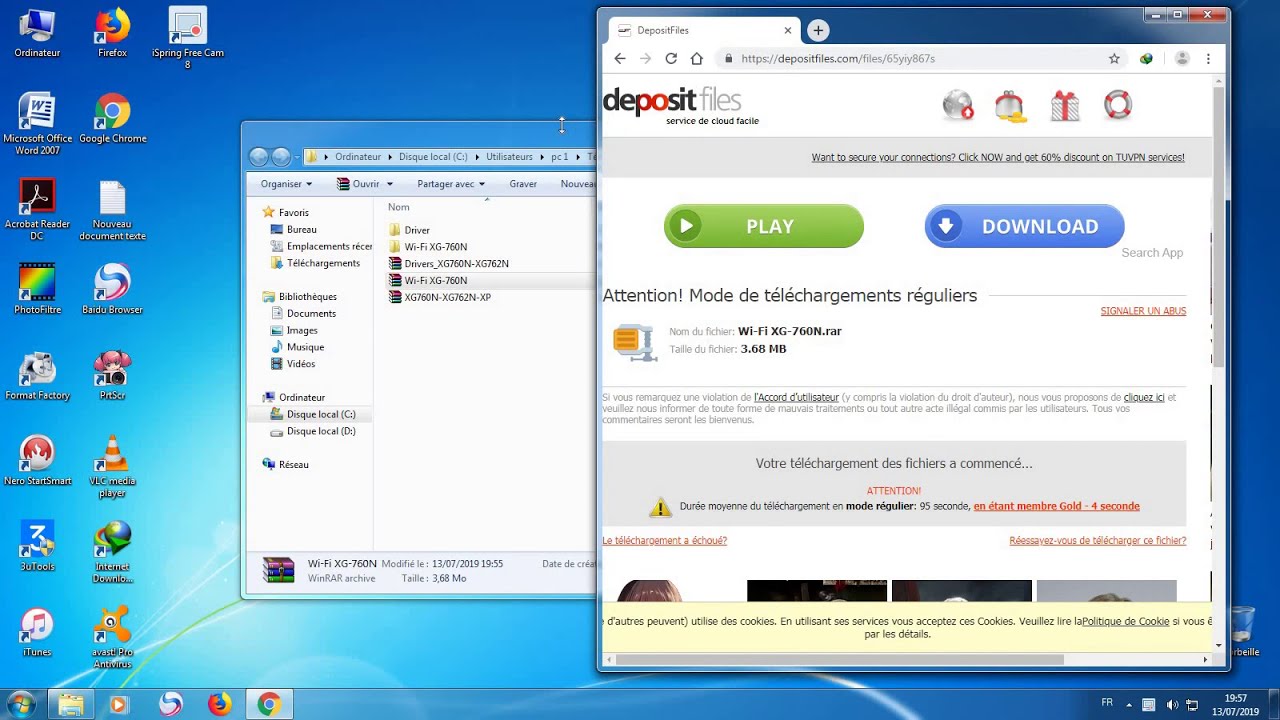Viewport: 1280px width, 720px height.
Task: Open Nouveau document texte file icon
Action: 112,211
